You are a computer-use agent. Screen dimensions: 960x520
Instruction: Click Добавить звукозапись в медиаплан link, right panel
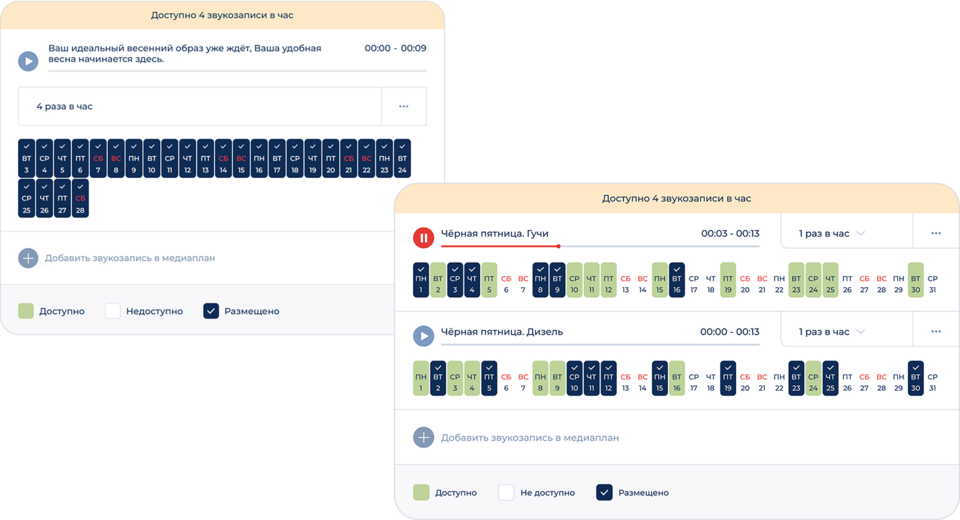tap(529, 437)
